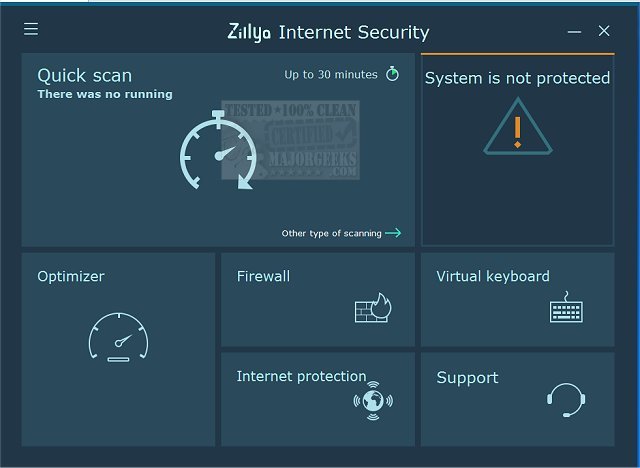Open the Optimizer tile label
The image size is (640, 468).
[71, 276]
